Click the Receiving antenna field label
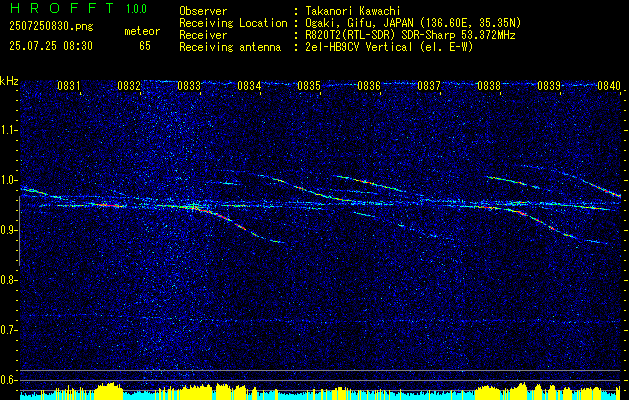Image resolution: width=629 pixels, height=400 pixels. pos(230,47)
